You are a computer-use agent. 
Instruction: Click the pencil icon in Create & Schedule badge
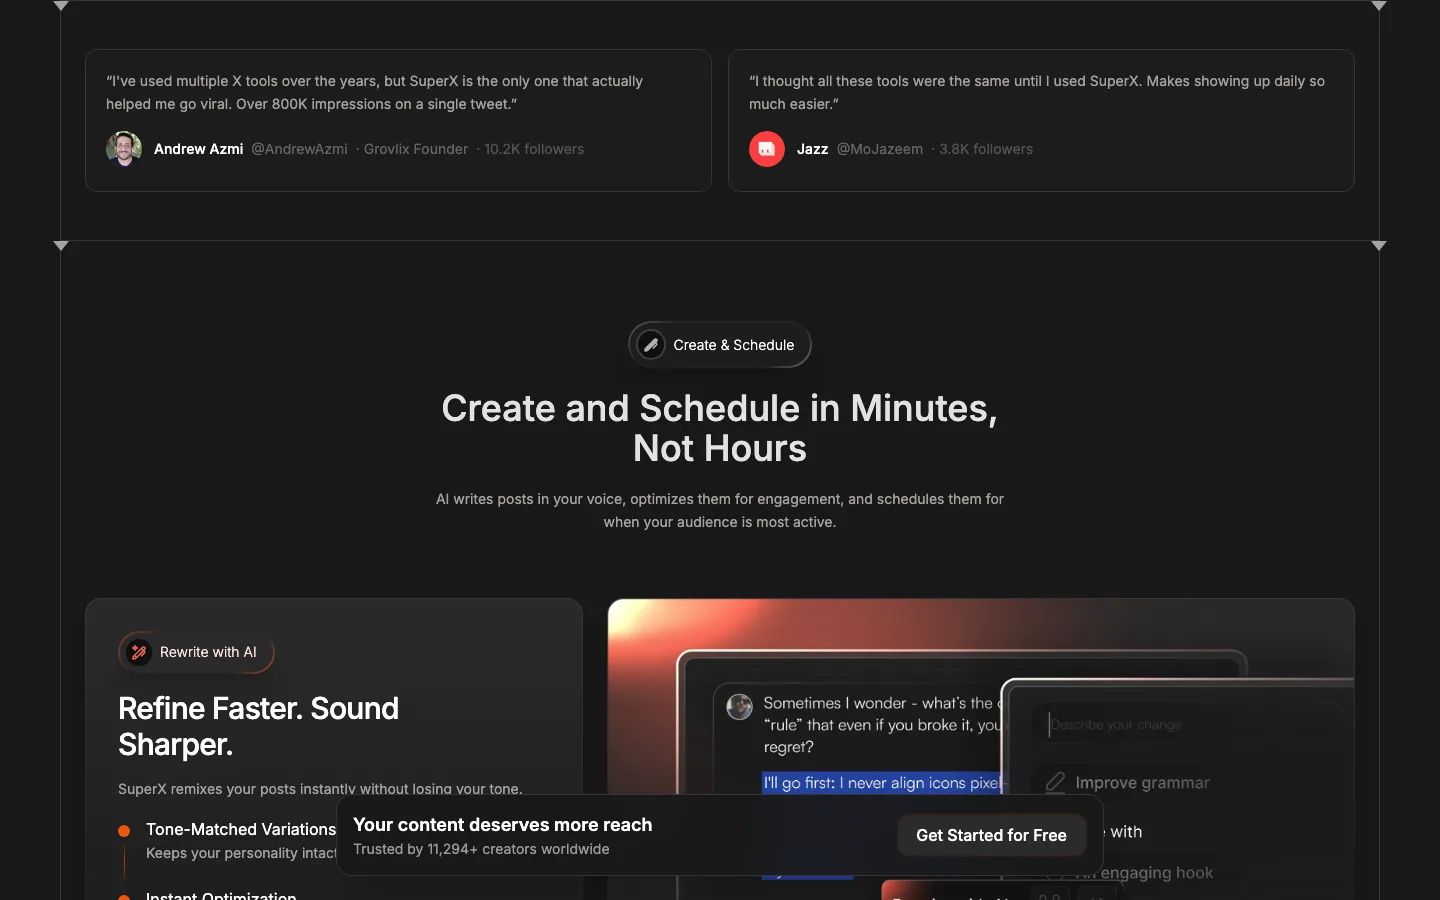[651, 345]
